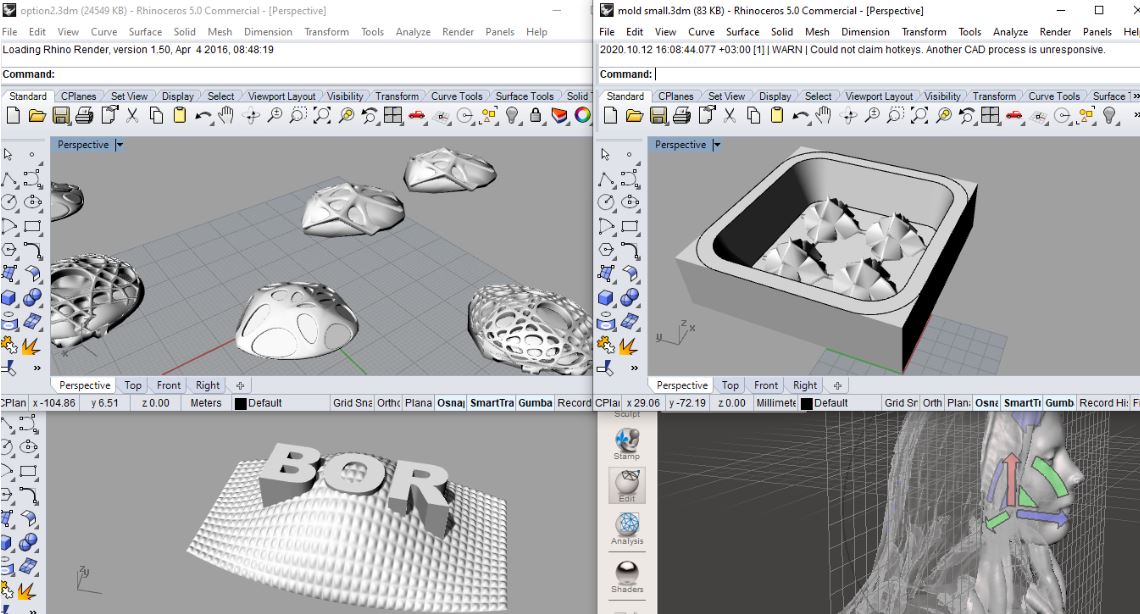Toggle Osnap in option2.3dm status bar
This screenshot has width=1140, height=614.
point(450,403)
